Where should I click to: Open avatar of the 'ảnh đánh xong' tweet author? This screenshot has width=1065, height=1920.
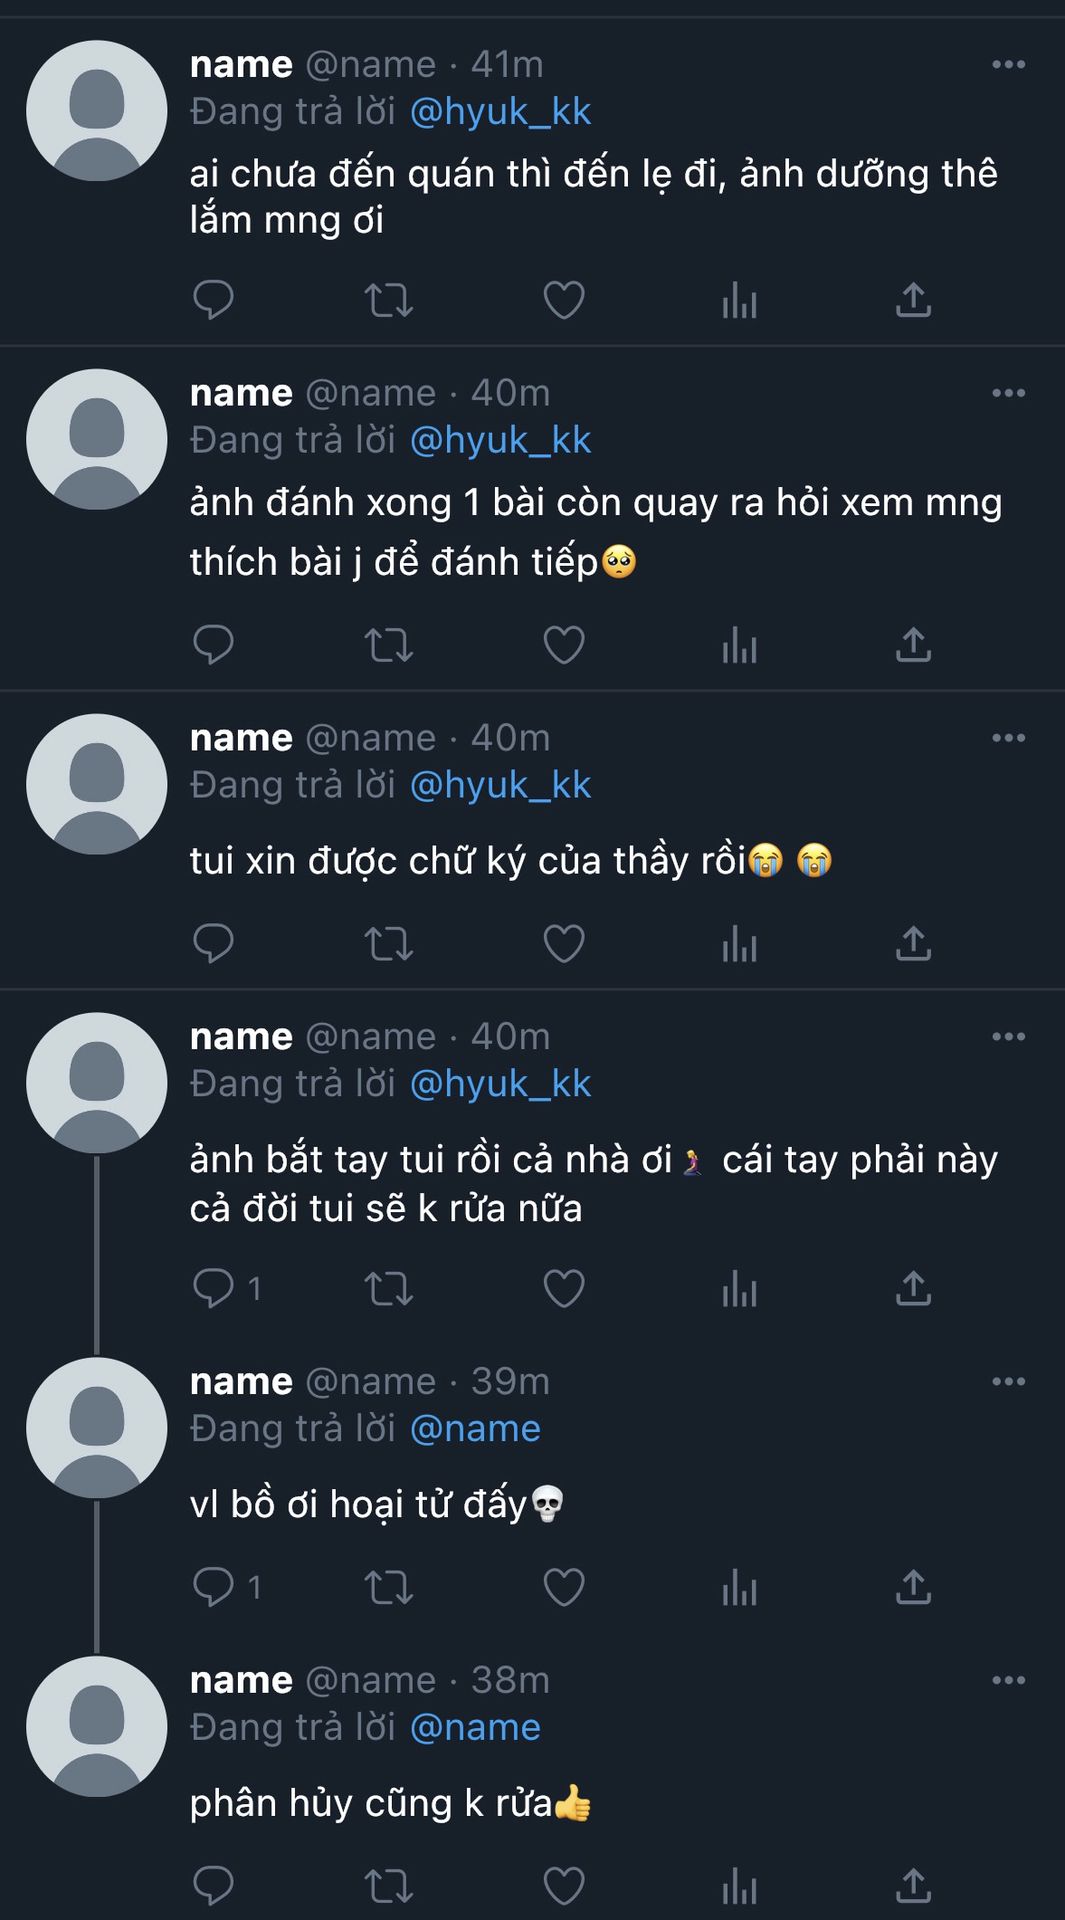pos(97,440)
